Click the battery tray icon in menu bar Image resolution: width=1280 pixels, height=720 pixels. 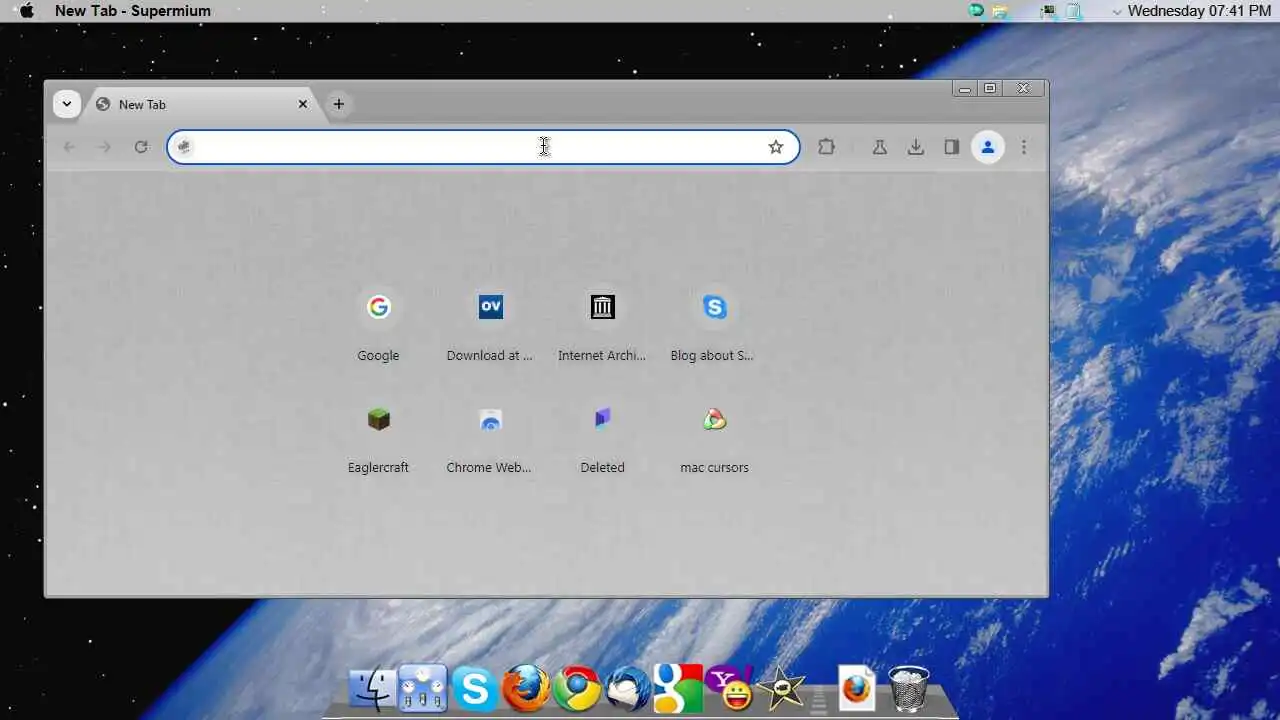(x=1074, y=11)
